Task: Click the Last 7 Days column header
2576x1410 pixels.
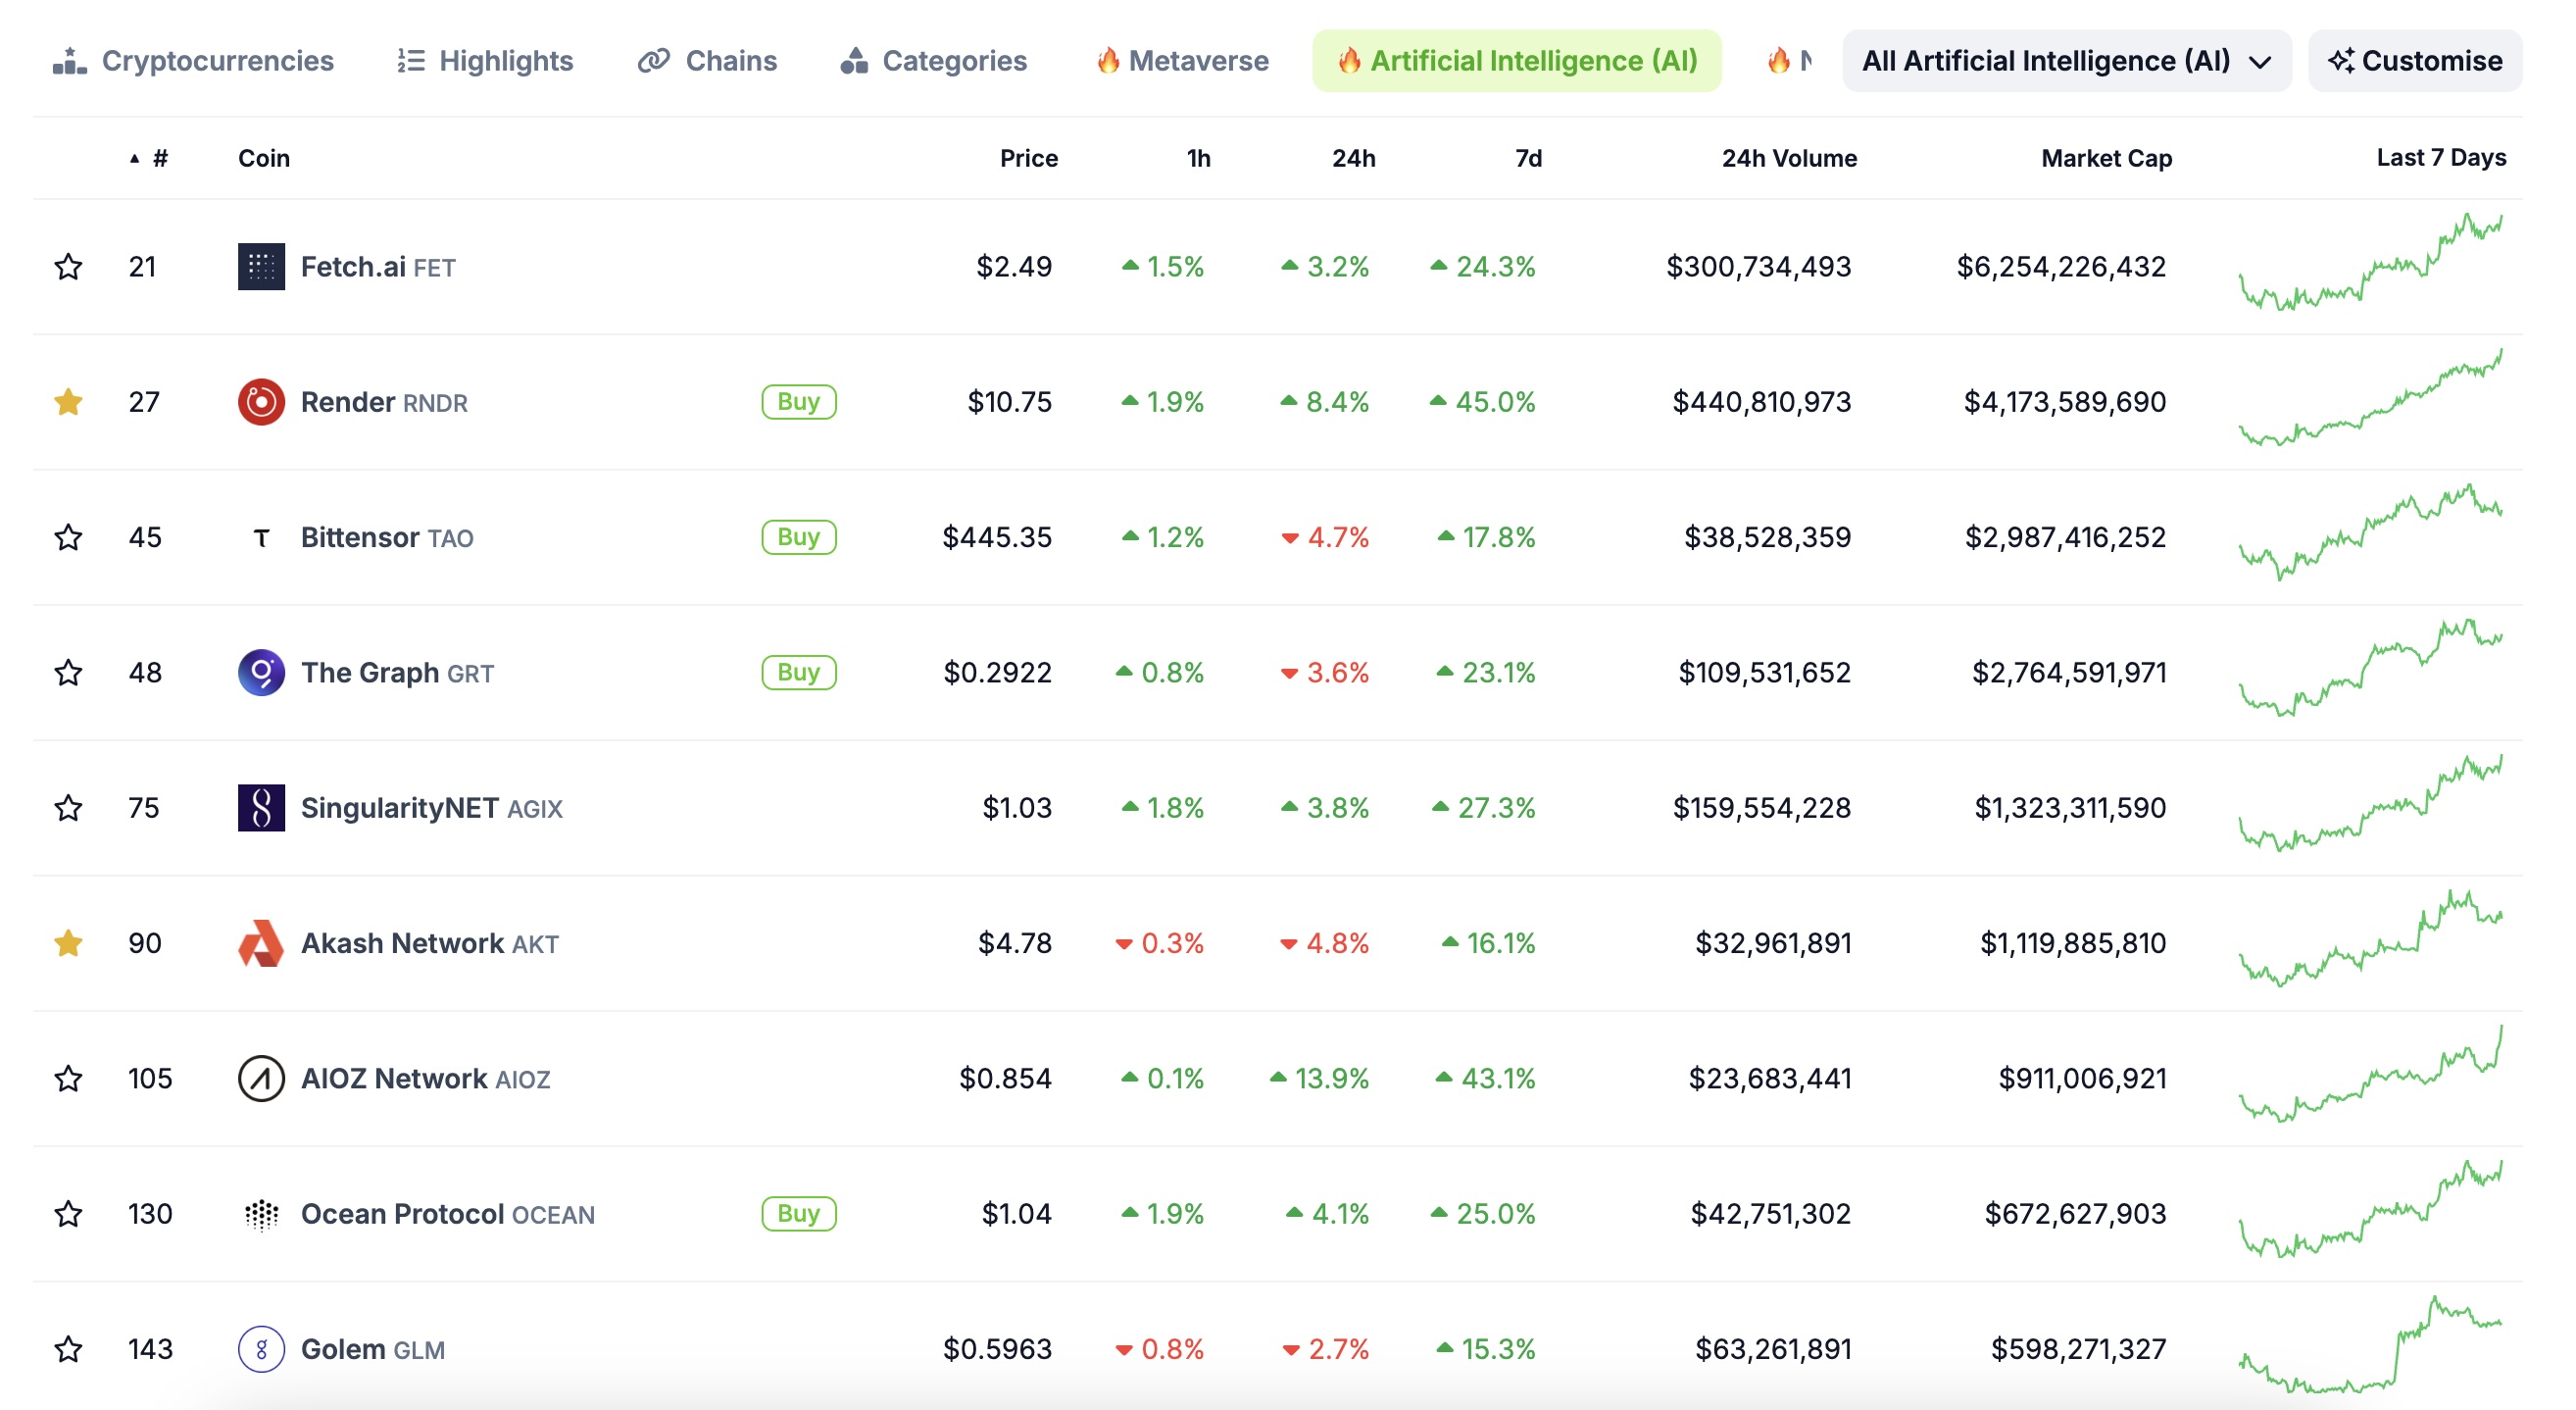Action: (2441, 157)
